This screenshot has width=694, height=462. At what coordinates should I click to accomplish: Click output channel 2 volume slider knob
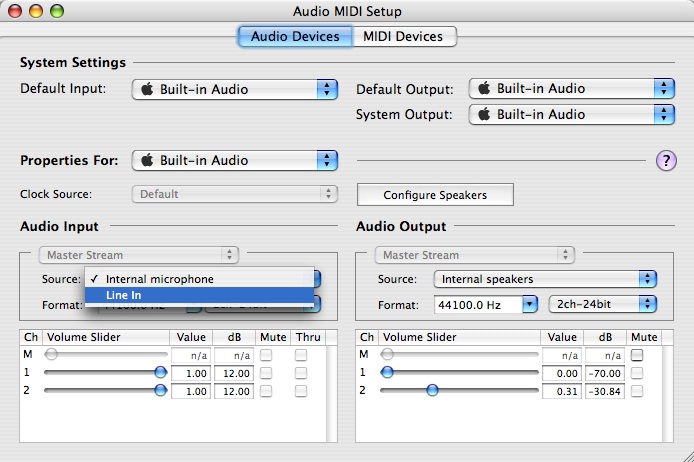pos(432,391)
